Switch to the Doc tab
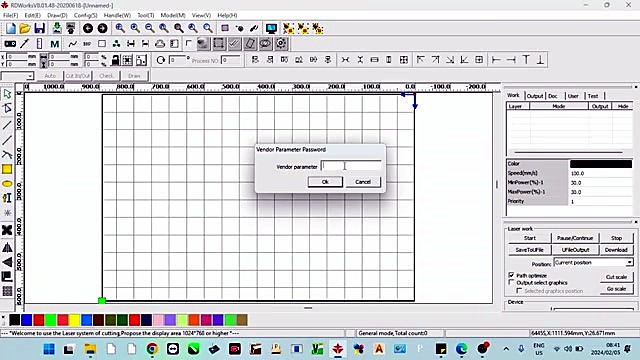This screenshot has height=360, width=640. tap(553, 96)
